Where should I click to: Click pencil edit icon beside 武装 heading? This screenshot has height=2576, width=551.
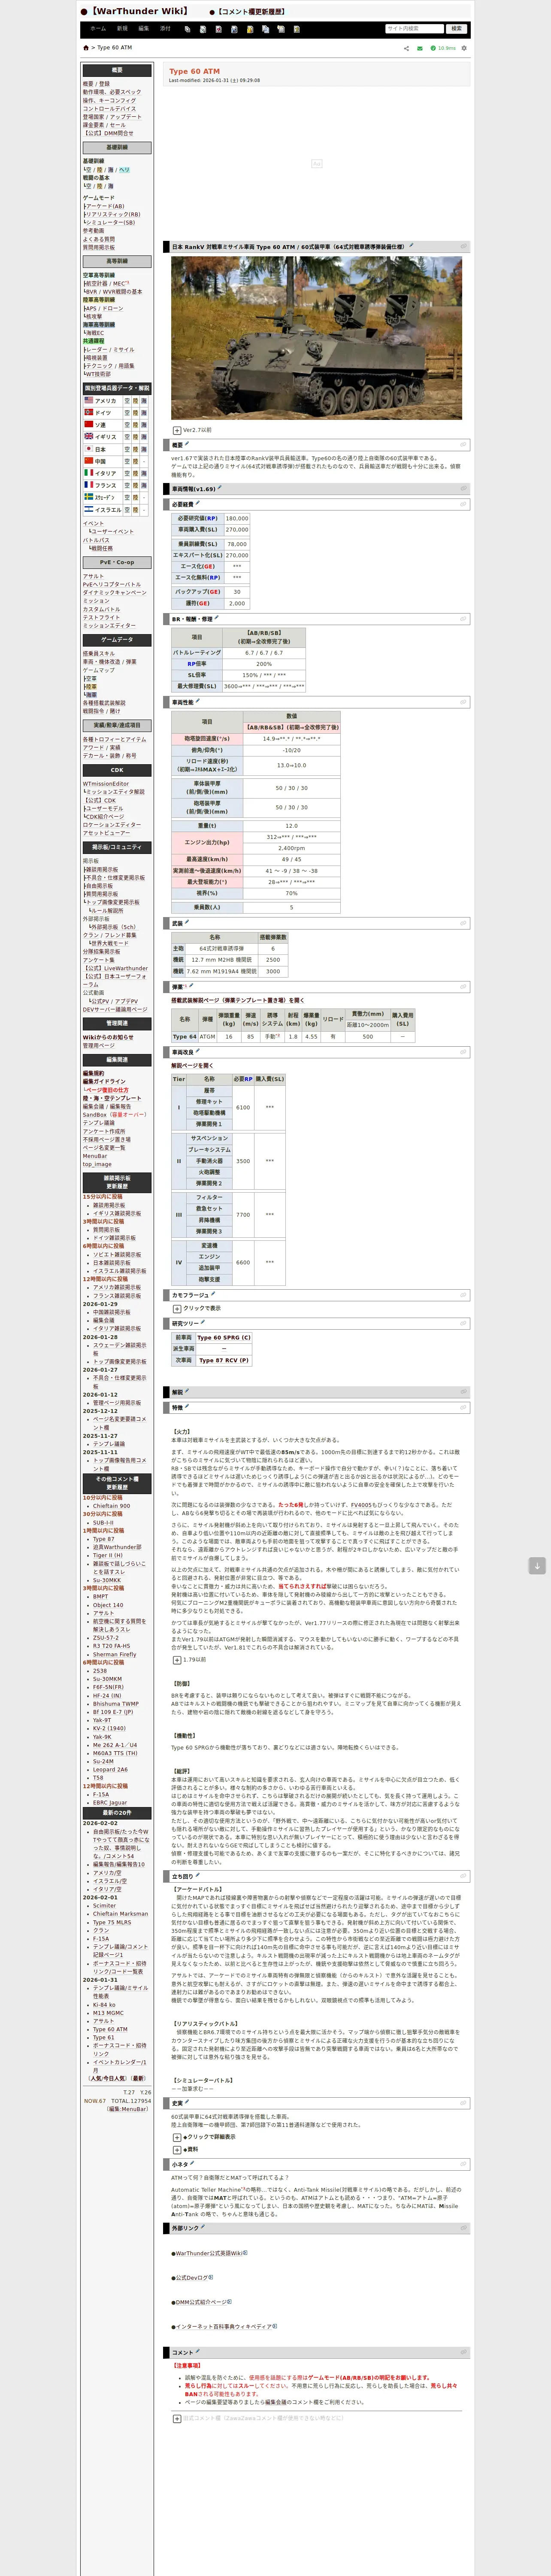coord(188,922)
